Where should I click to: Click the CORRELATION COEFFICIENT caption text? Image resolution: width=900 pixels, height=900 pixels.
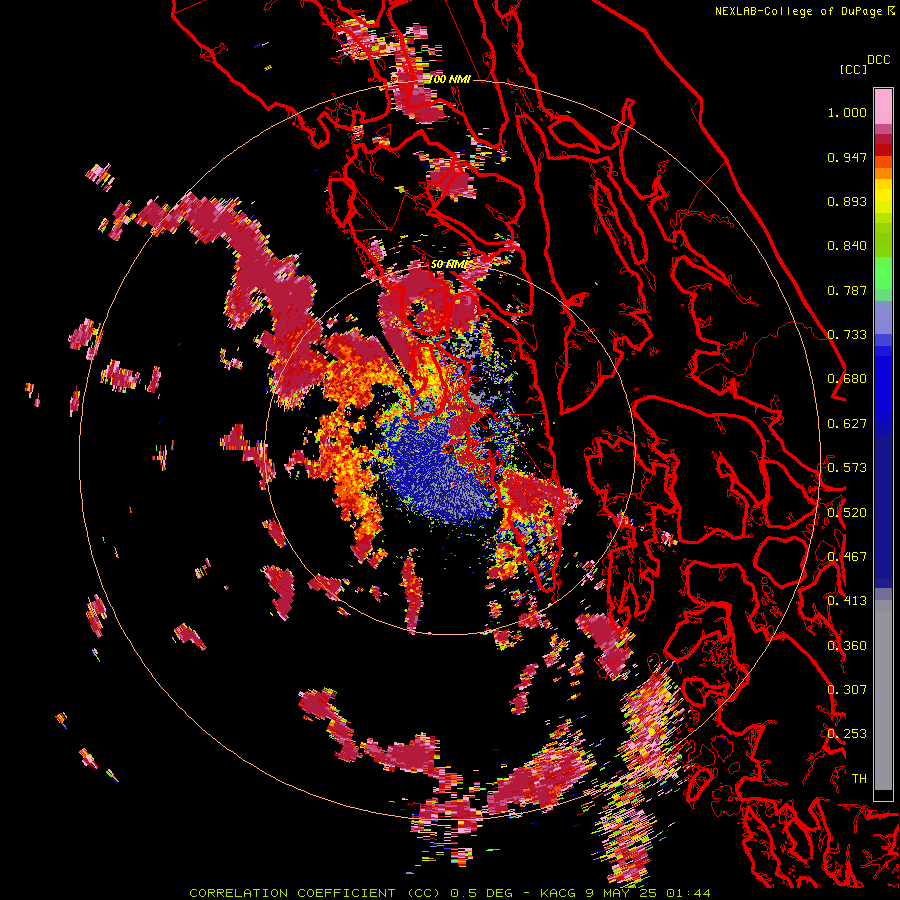pos(292,893)
